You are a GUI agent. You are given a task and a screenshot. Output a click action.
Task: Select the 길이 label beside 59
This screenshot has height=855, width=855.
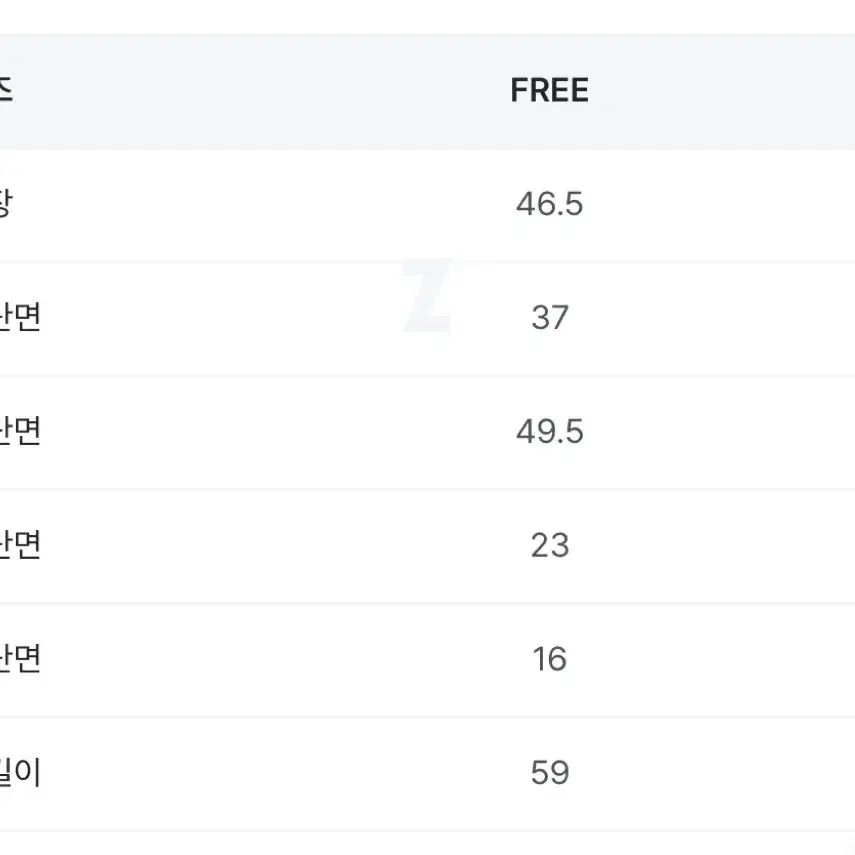20,772
